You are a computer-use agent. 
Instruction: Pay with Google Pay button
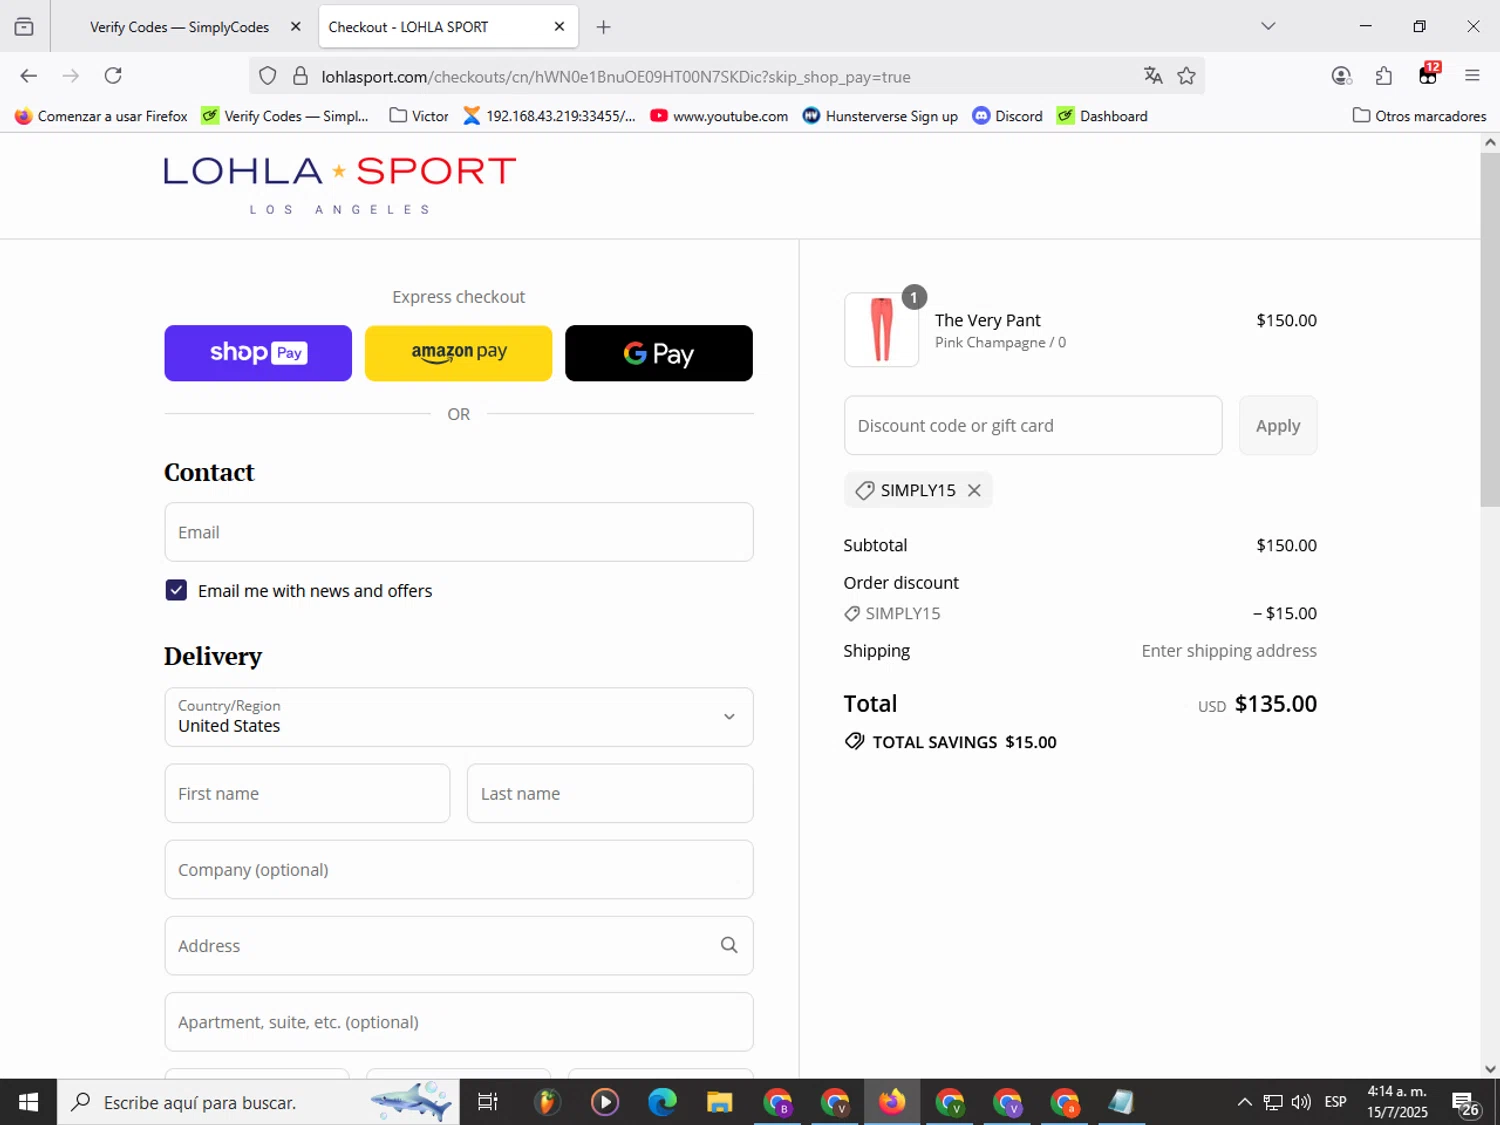[659, 353]
